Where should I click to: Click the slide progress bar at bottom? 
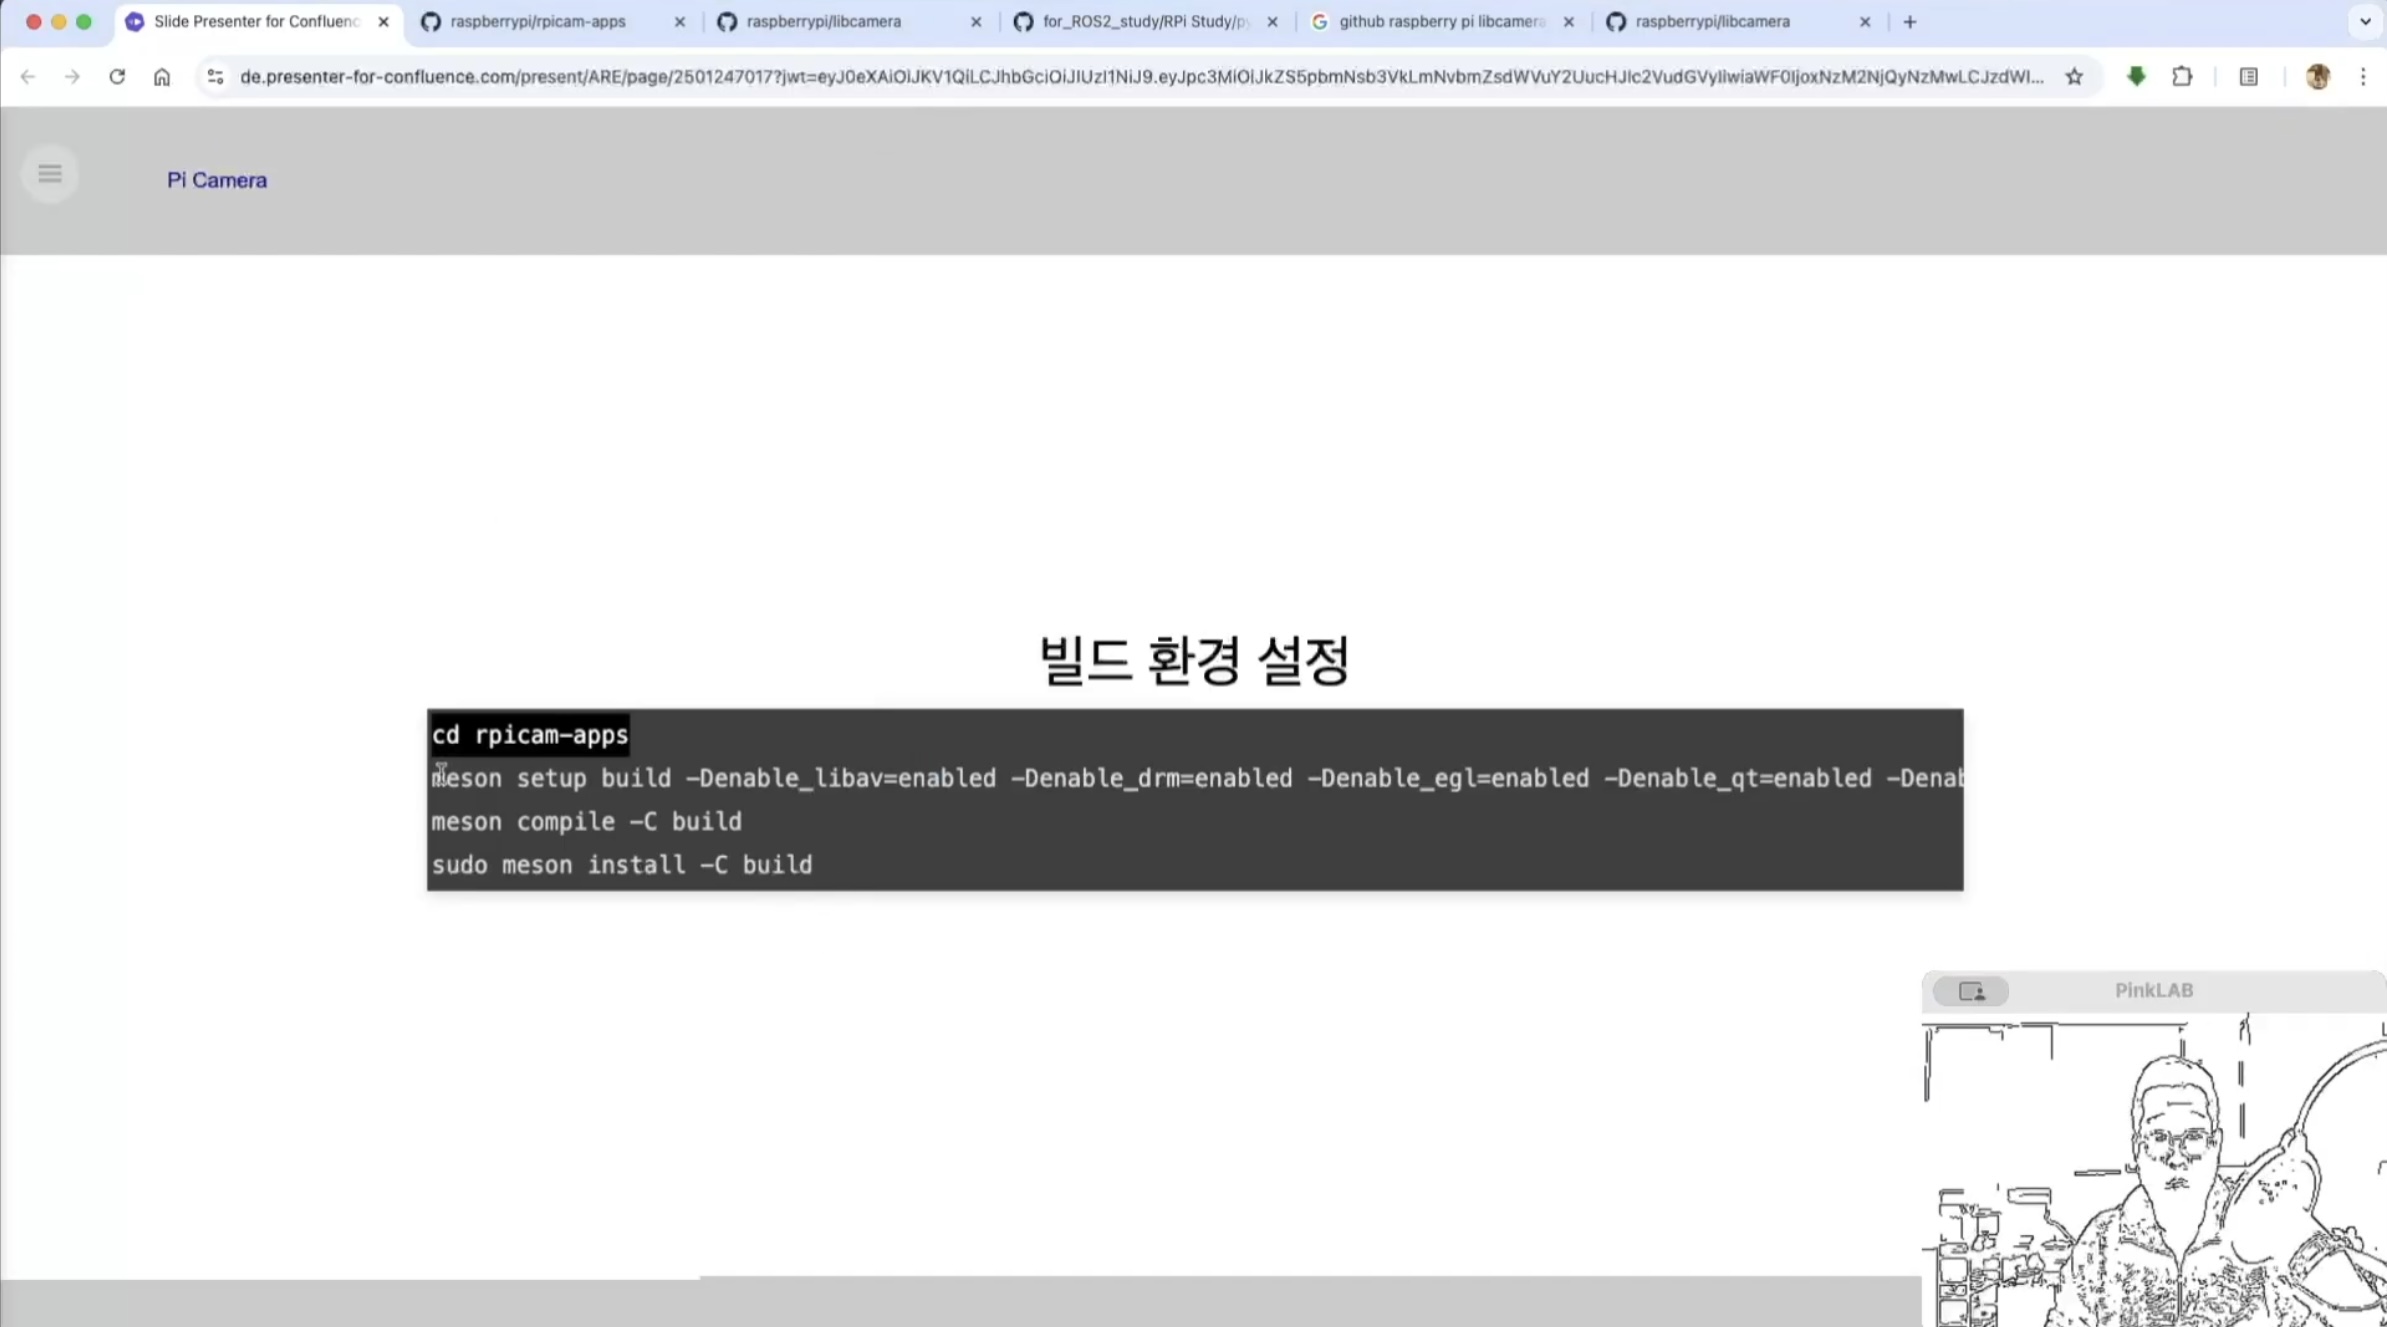click(x=960, y=1278)
